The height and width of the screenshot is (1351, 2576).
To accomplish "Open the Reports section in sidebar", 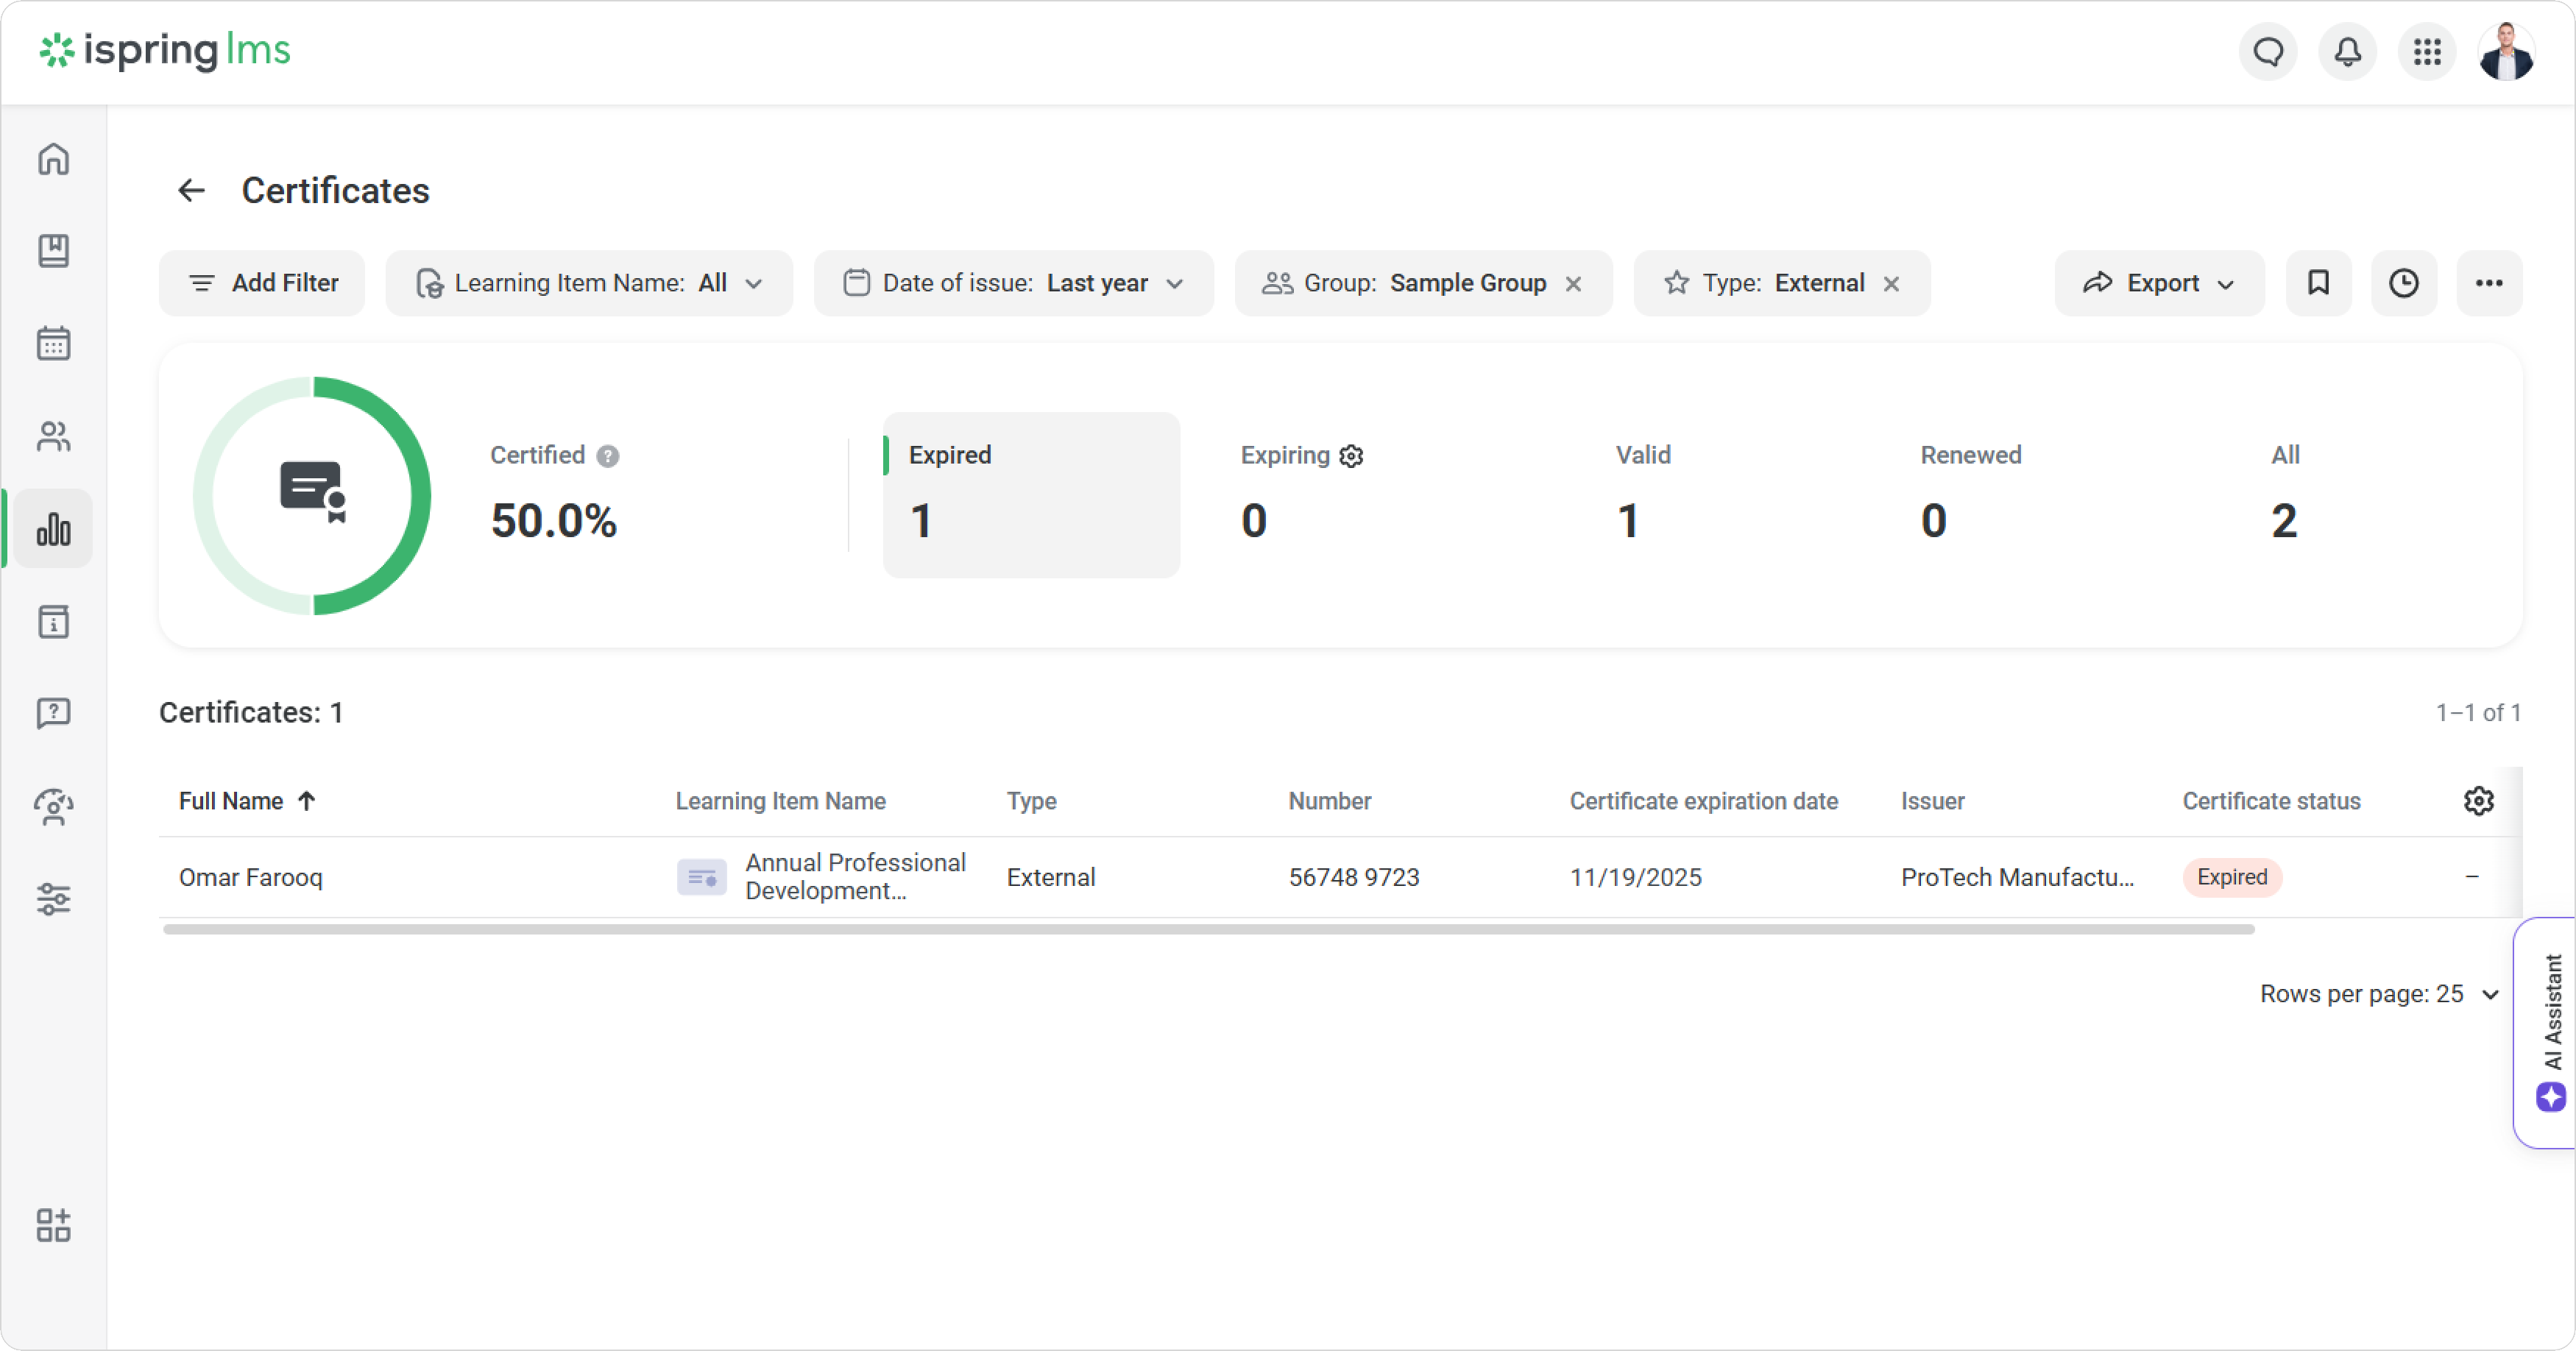I will [53, 529].
